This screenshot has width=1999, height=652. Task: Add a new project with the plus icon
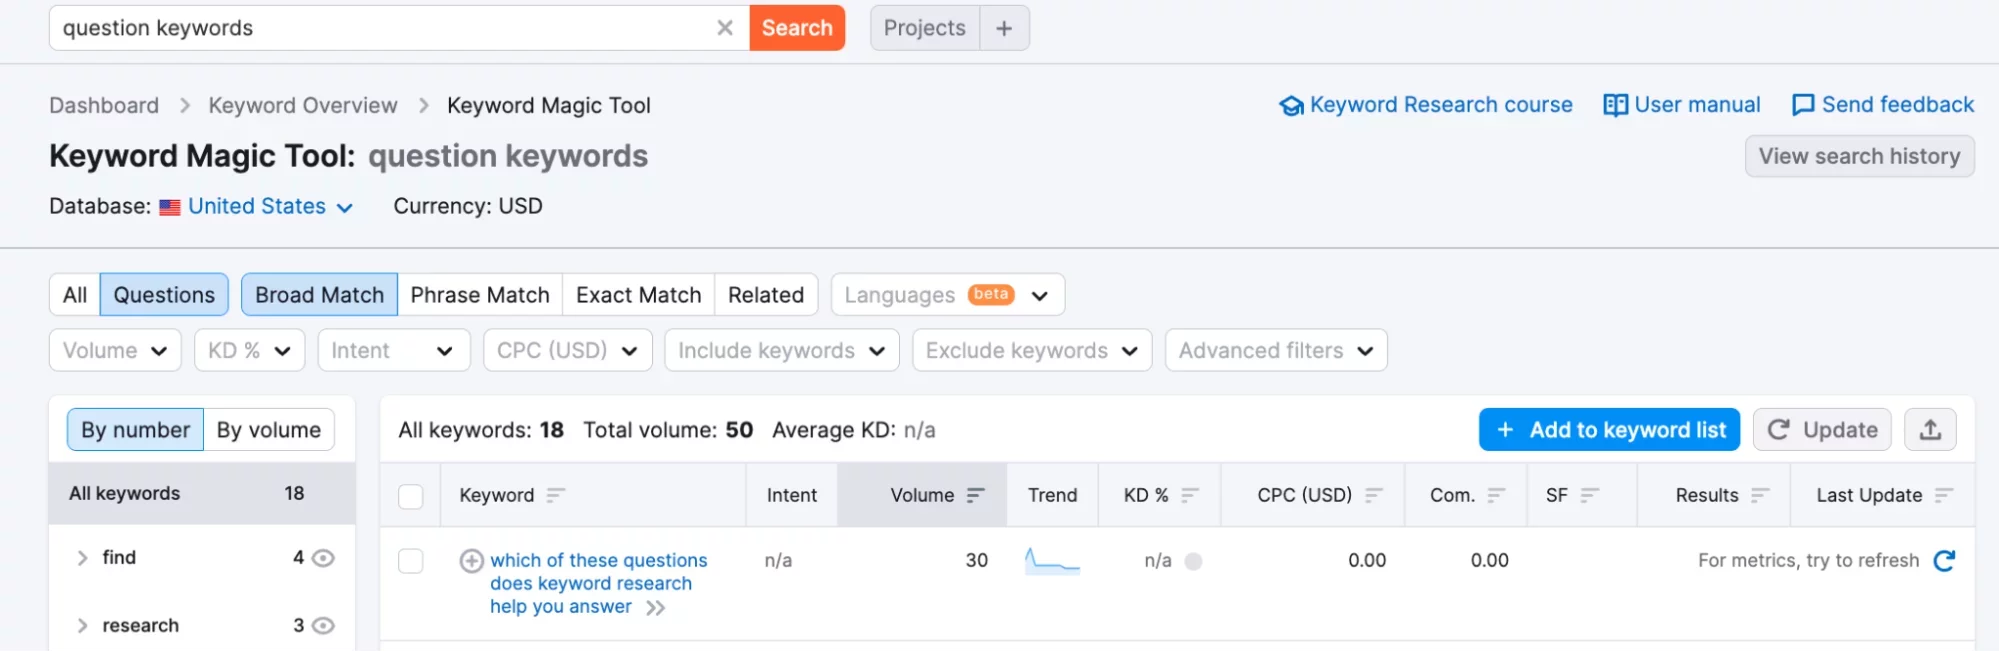pyautogui.click(x=1004, y=28)
